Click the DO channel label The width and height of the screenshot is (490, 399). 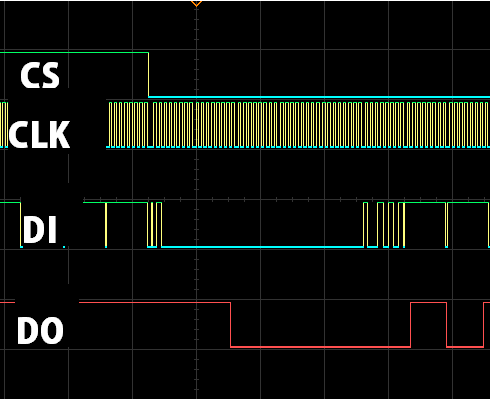[x=40, y=330]
